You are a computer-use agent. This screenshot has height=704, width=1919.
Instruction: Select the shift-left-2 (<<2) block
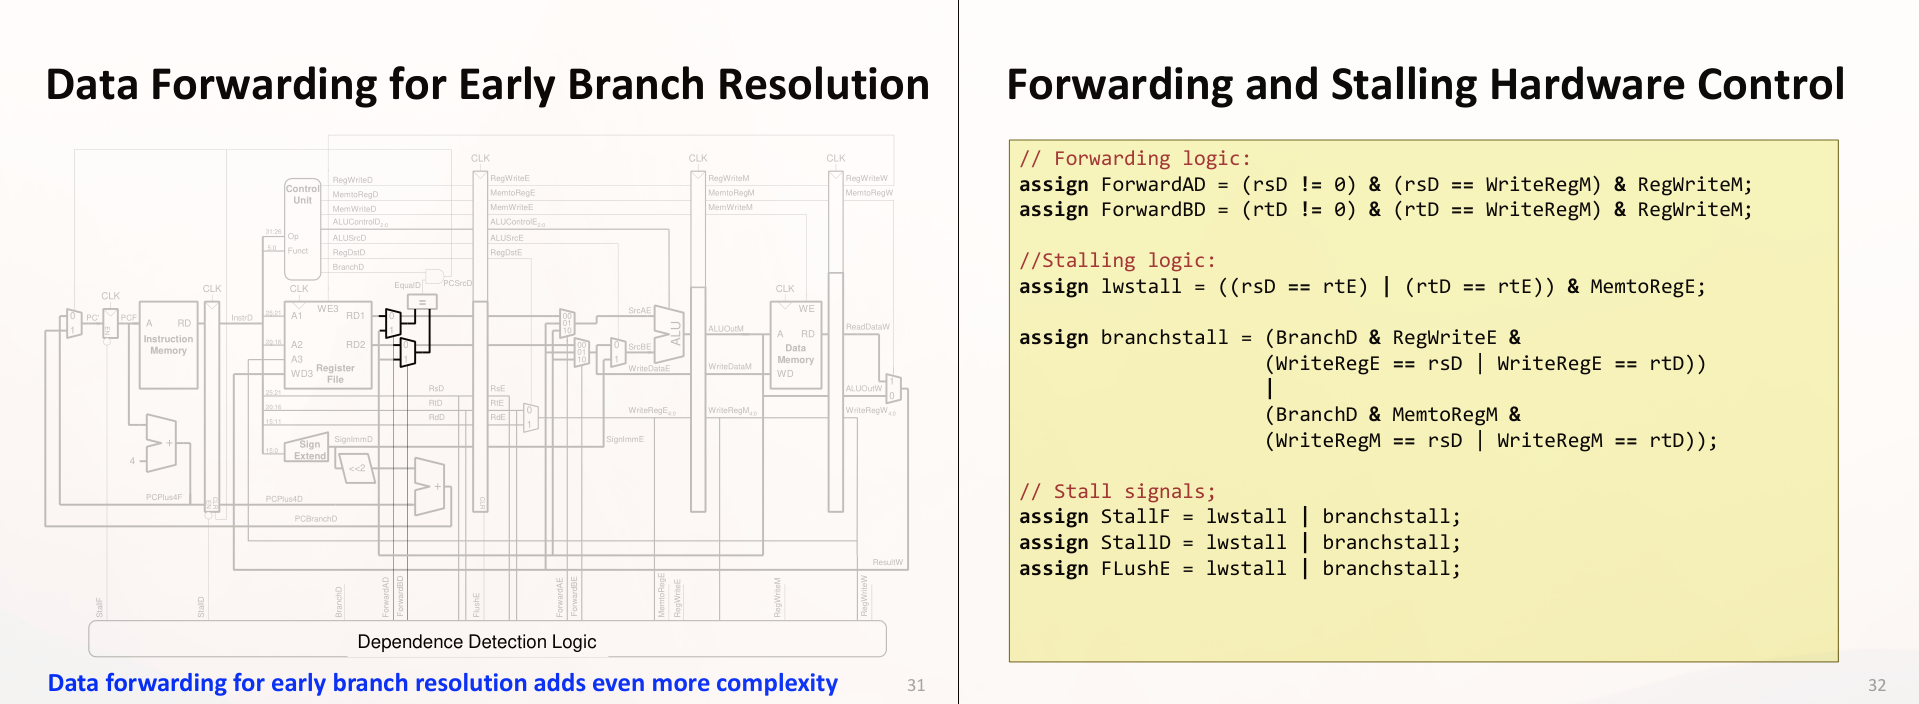(356, 468)
